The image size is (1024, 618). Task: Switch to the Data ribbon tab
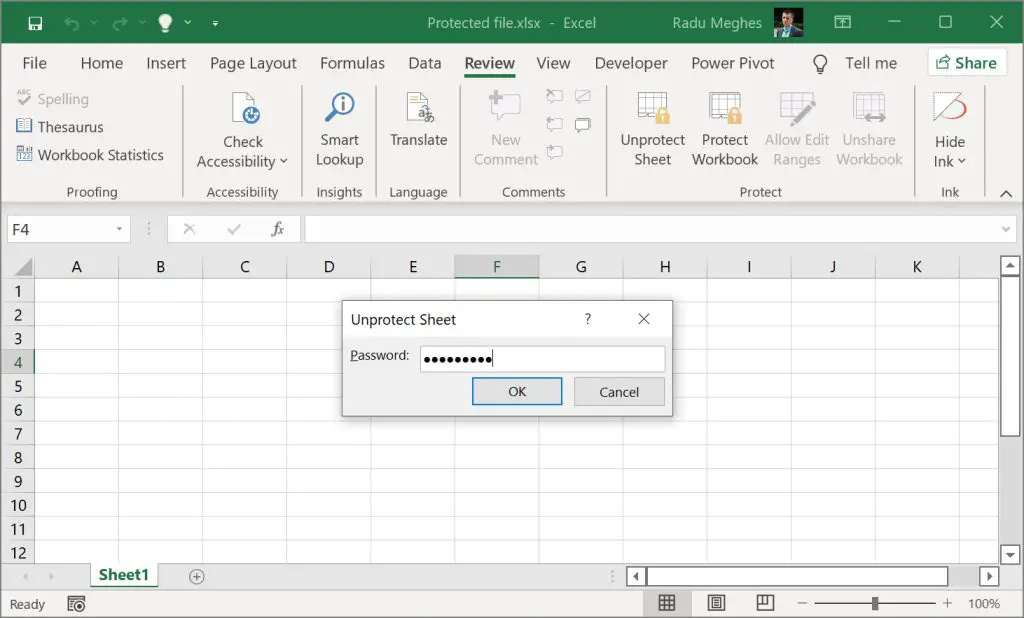click(424, 63)
